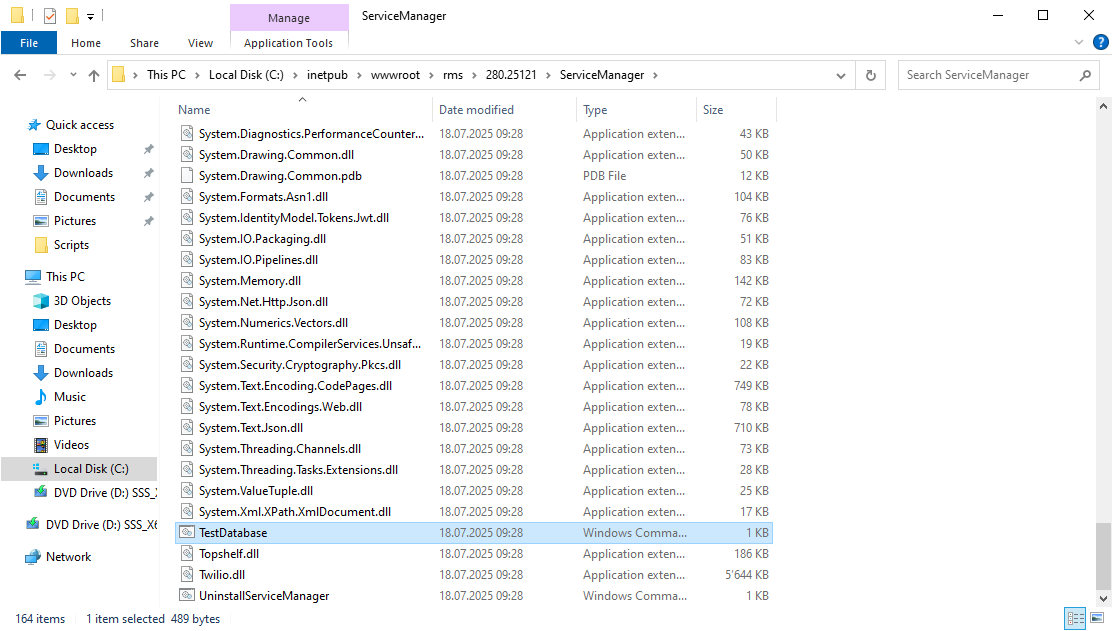Image resolution: width=1113 pixels, height=631 pixels.
Task: Open pinned Desktop under Quick access
Action: click(x=75, y=149)
